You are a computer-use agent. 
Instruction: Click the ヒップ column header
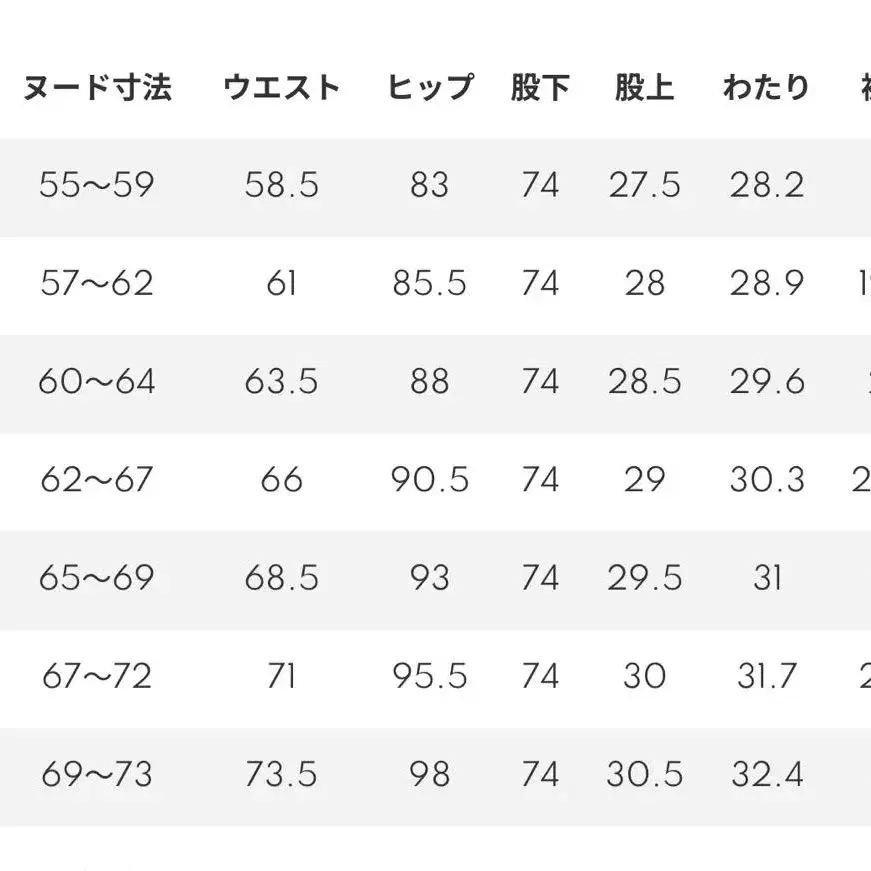point(430,88)
